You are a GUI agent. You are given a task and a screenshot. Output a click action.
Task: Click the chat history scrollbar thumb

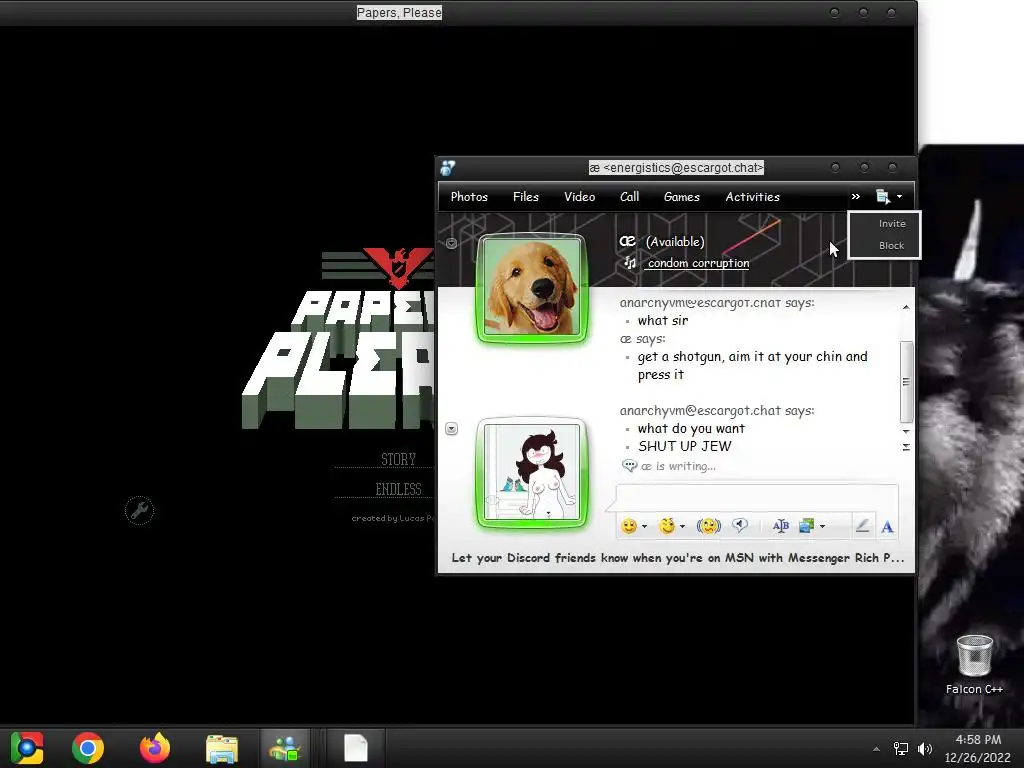tap(906, 381)
